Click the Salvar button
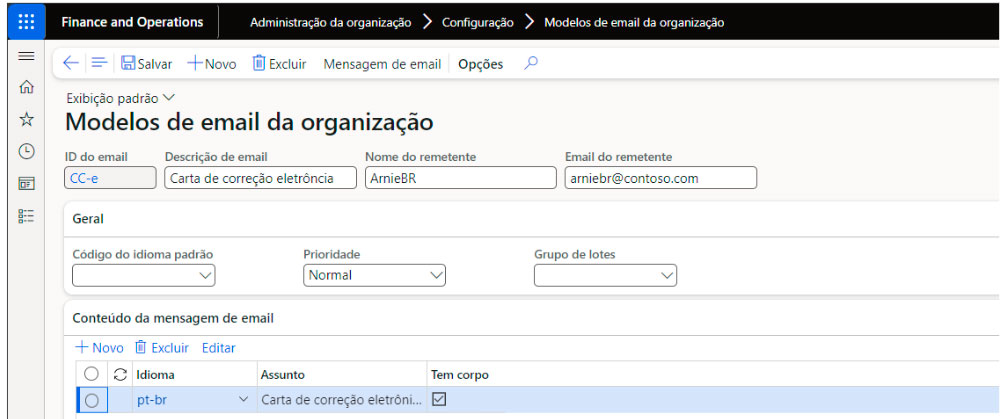Screen dimensions: 1005x419 click(146, 64)
